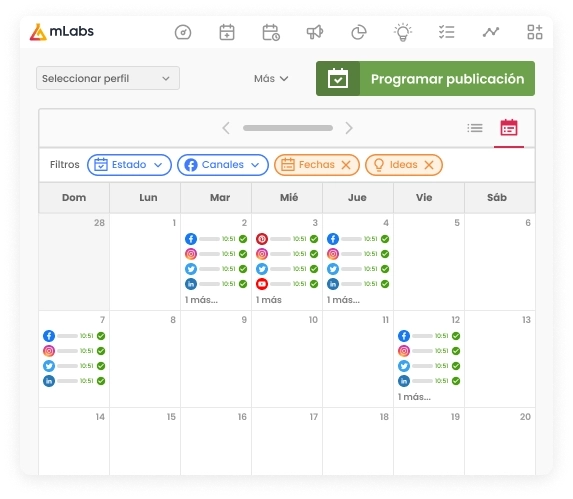The width and height of the screenshot is (573, 499).
Task: Click Programar publicación button
Action: tap(425, 79)
